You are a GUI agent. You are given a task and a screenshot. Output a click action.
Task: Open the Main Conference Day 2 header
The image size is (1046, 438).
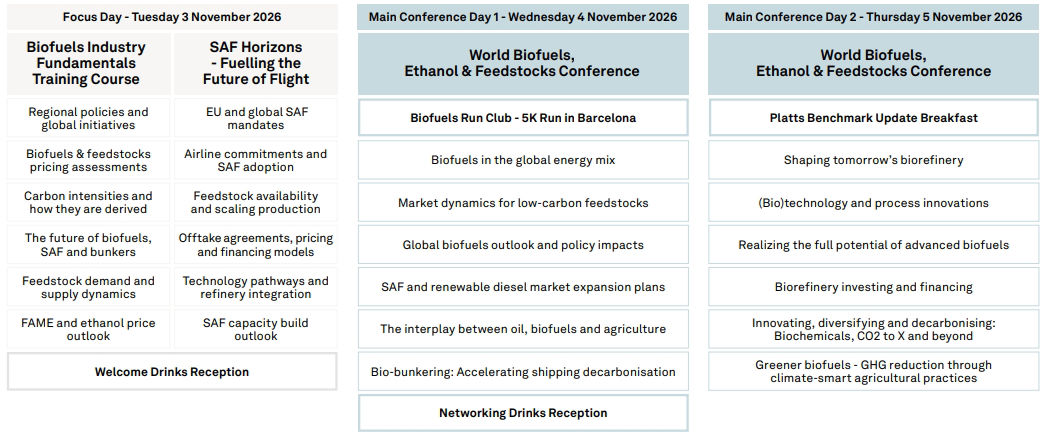coord(873,17)
